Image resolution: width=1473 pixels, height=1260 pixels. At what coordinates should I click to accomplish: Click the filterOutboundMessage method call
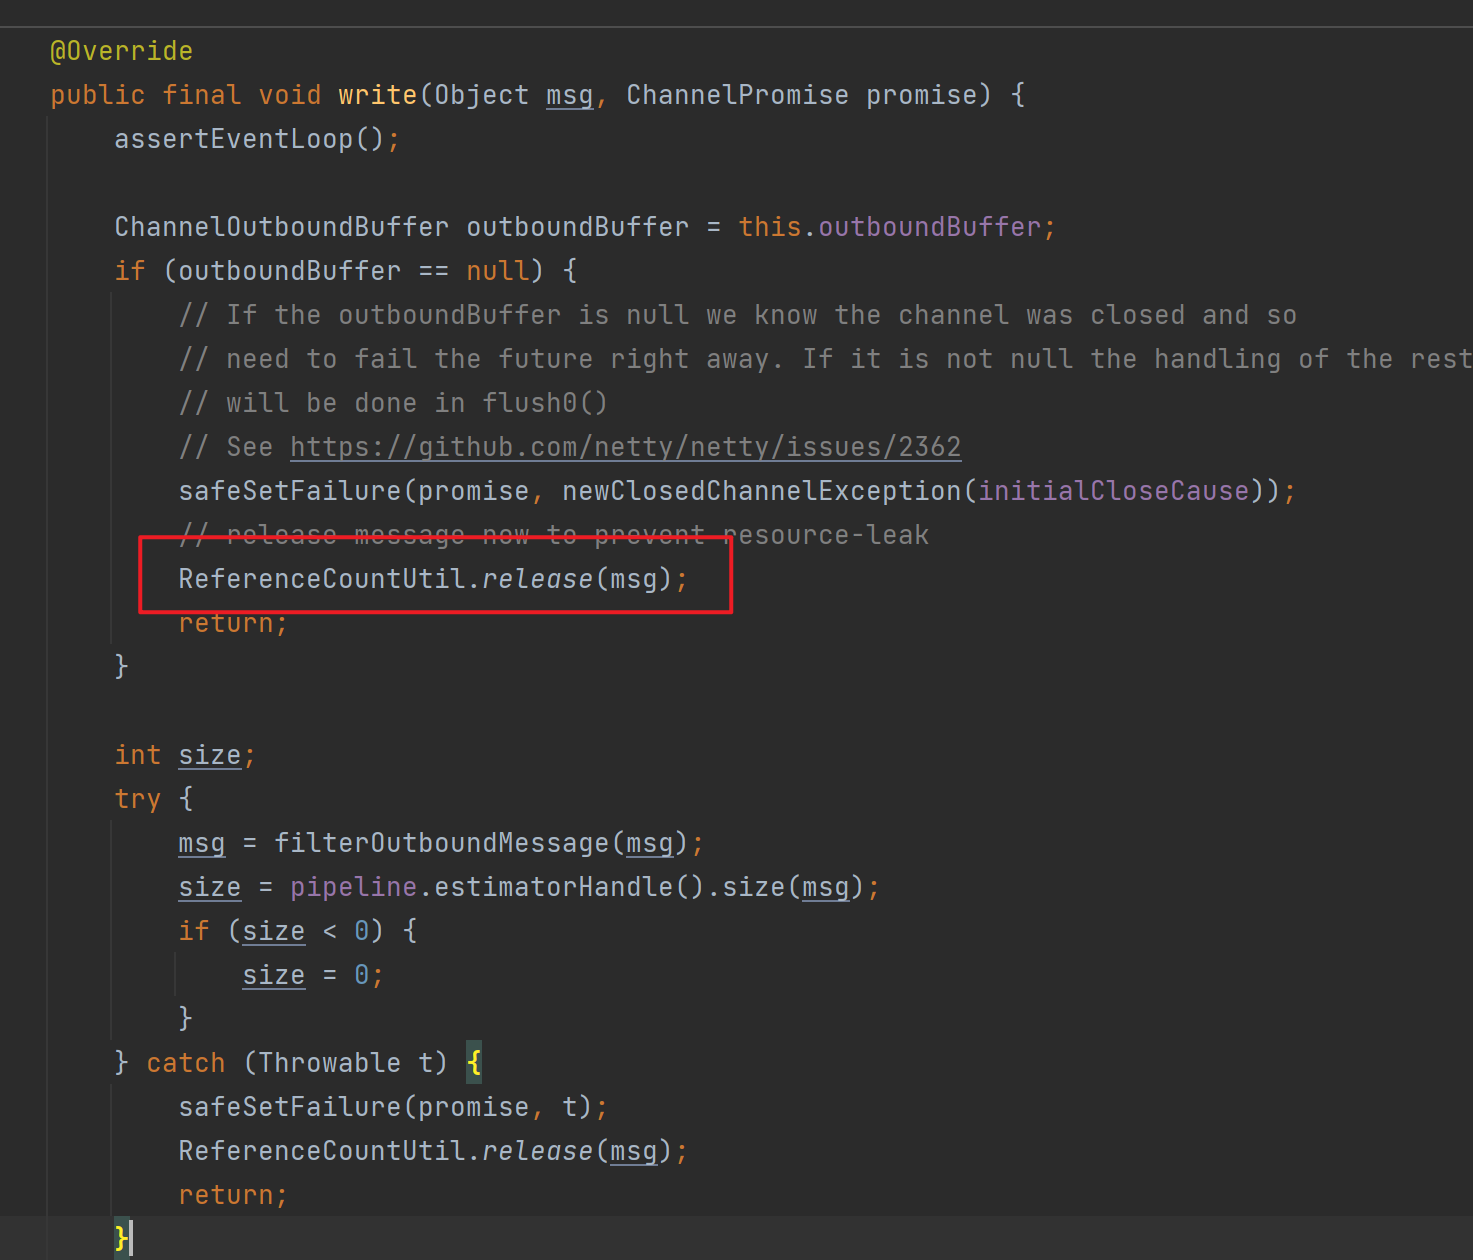click(x=441, y=843)
